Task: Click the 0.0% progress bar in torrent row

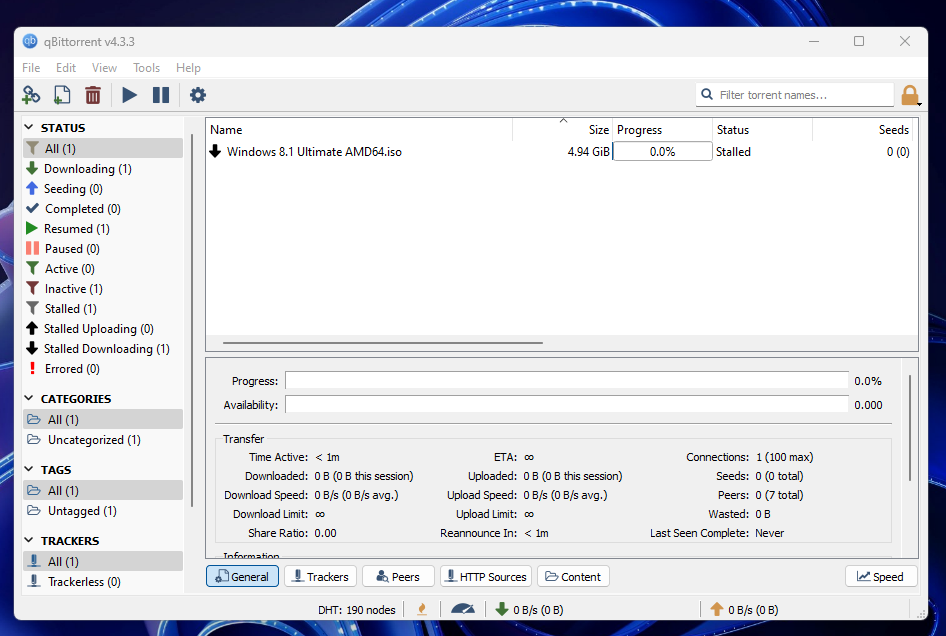Action: [x=662, y=151]
